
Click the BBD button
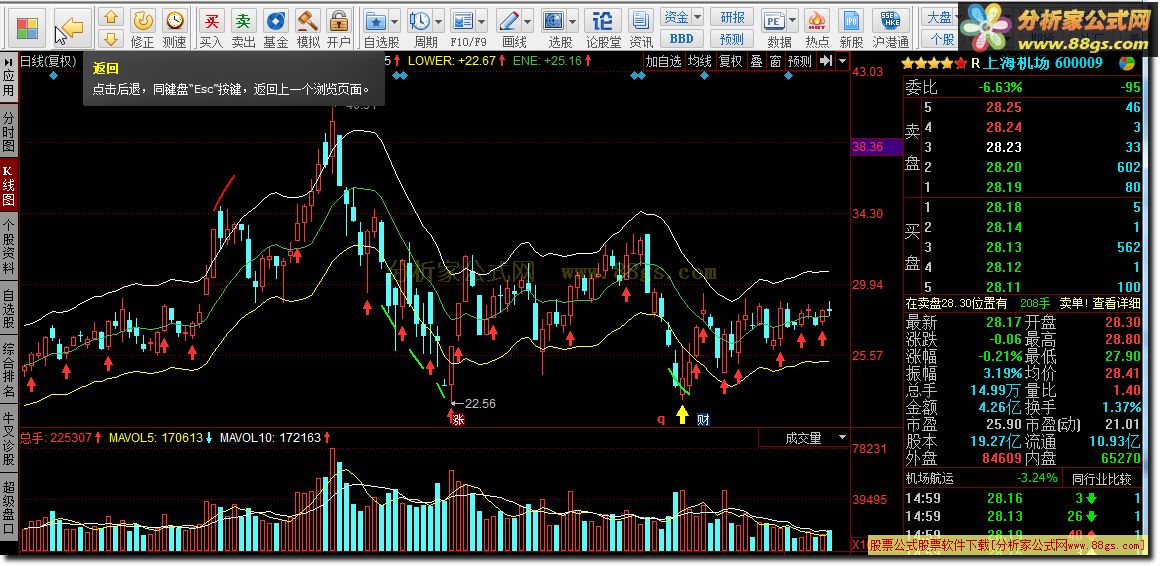coord(681,38)
